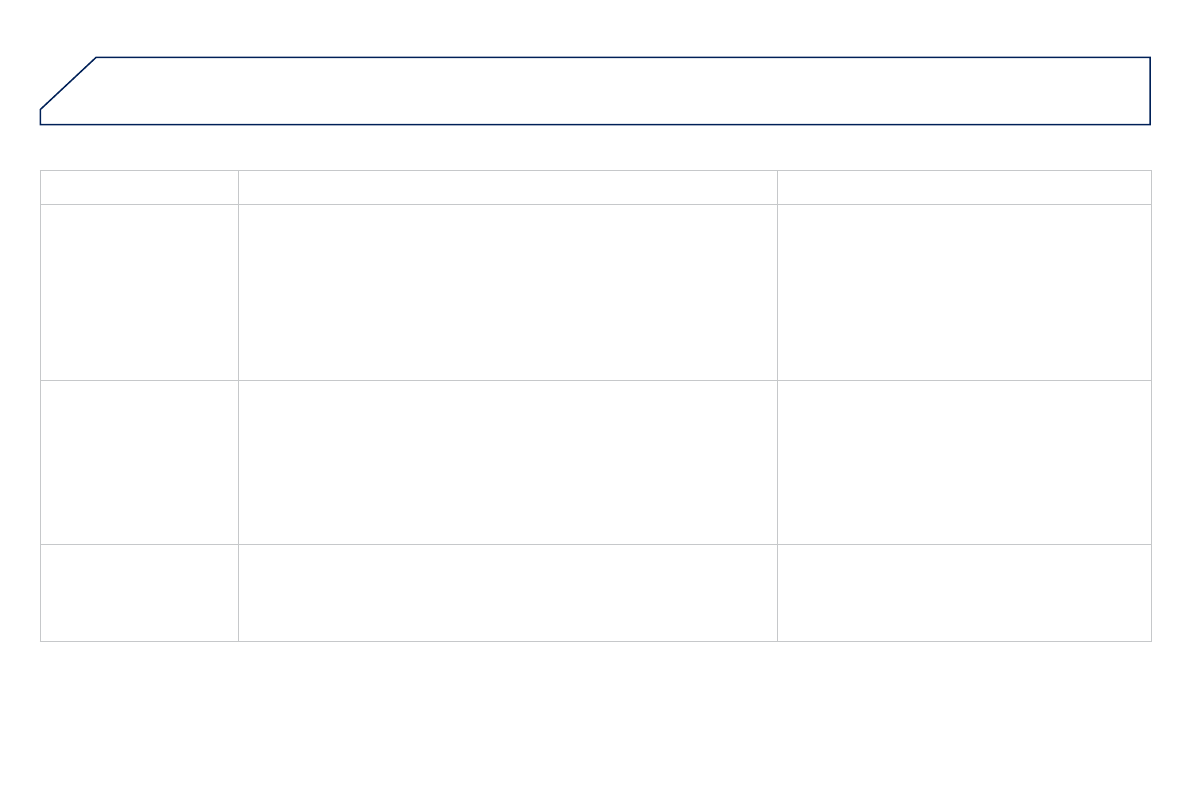Click the empty title banner at the top
Image resolution: width=1191 pixels, height=794 pixels.
(x=620, y=91)
